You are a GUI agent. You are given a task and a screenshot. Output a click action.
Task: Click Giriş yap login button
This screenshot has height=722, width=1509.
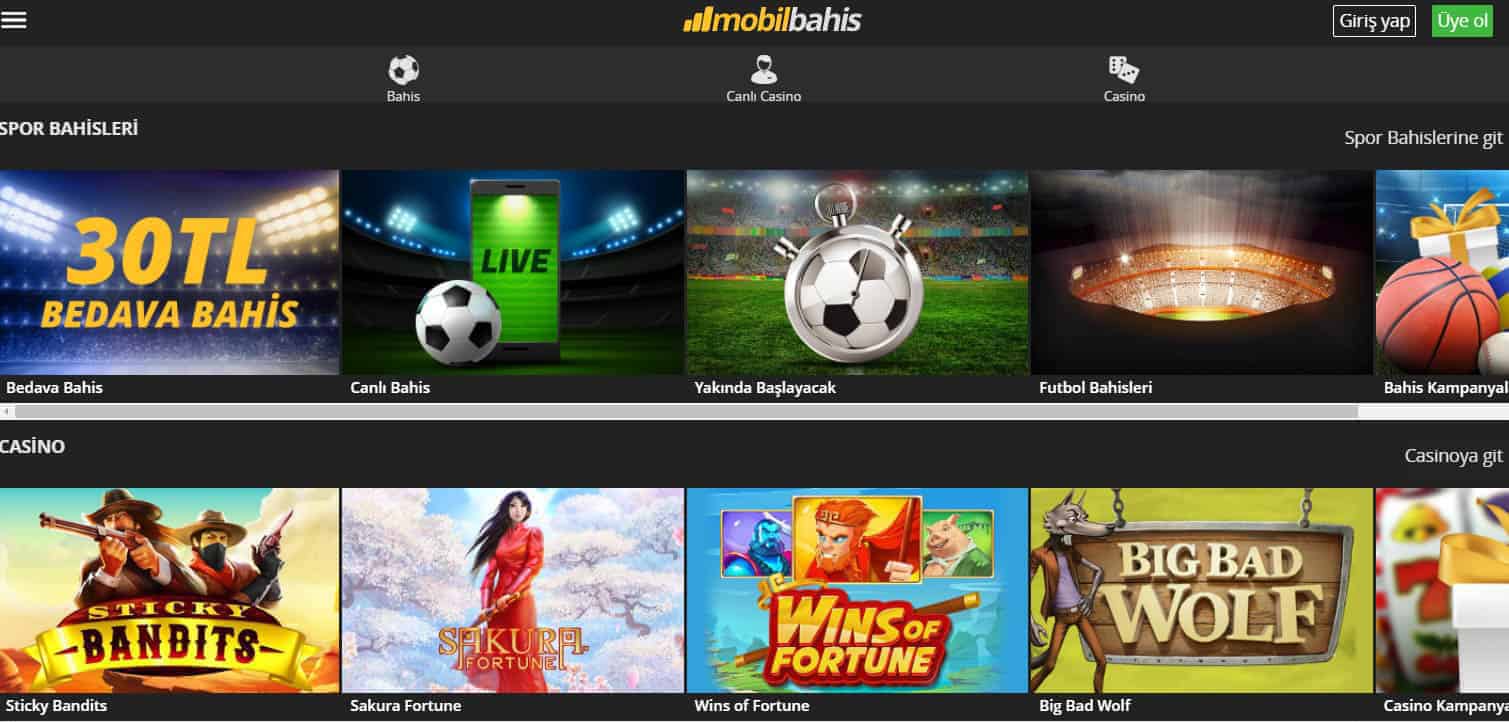pyautogui.click(x=1374, y=21)
